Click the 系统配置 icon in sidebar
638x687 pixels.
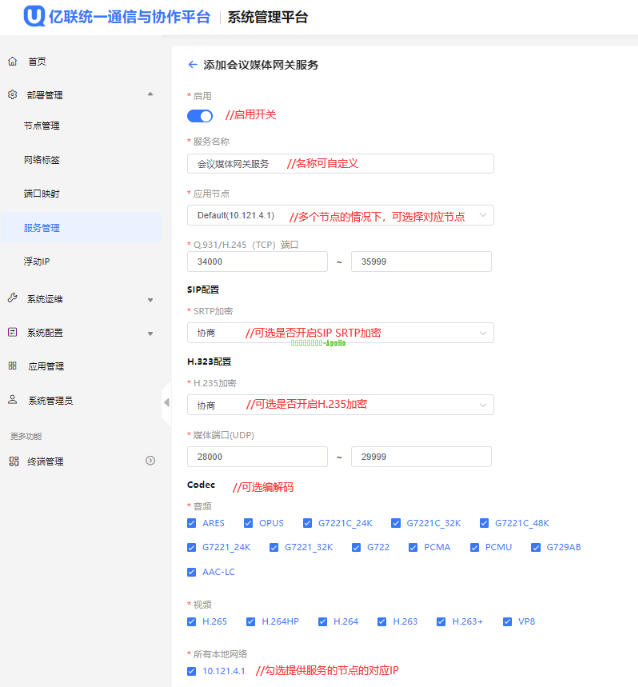pos(13,332)
